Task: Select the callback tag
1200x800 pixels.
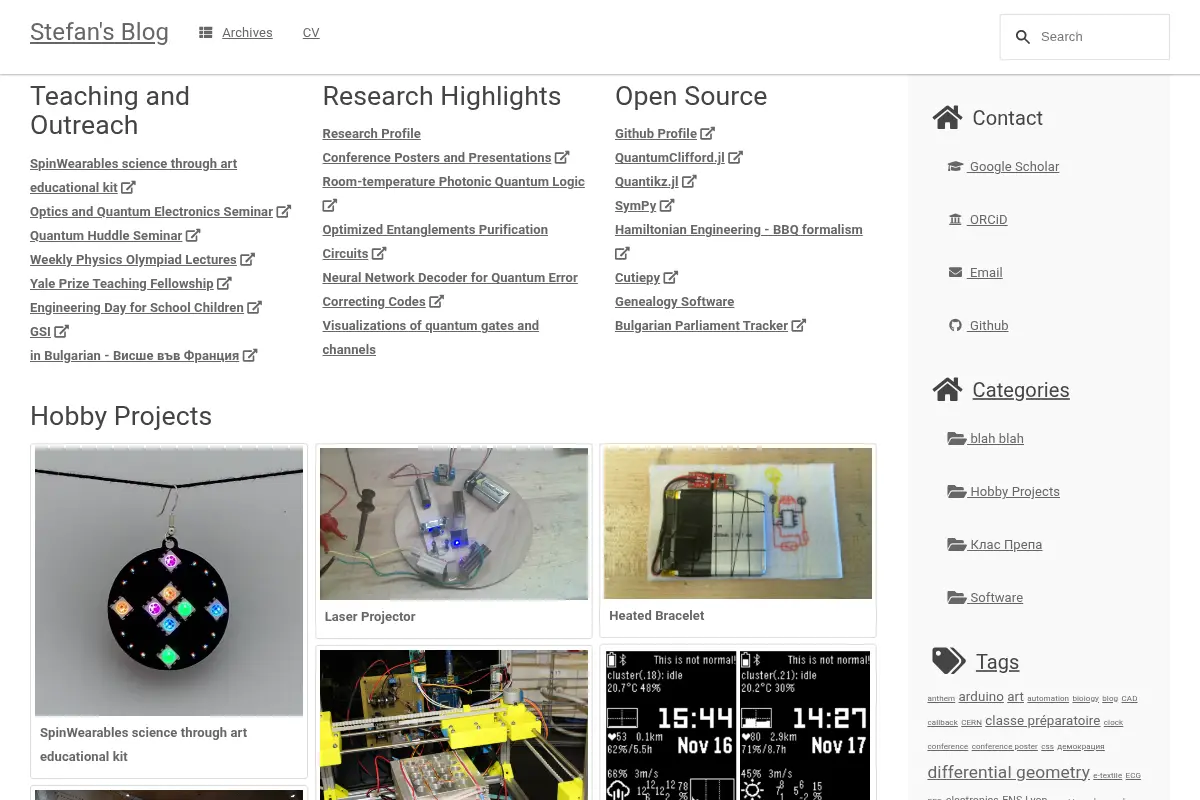Action: click(942, 723)
